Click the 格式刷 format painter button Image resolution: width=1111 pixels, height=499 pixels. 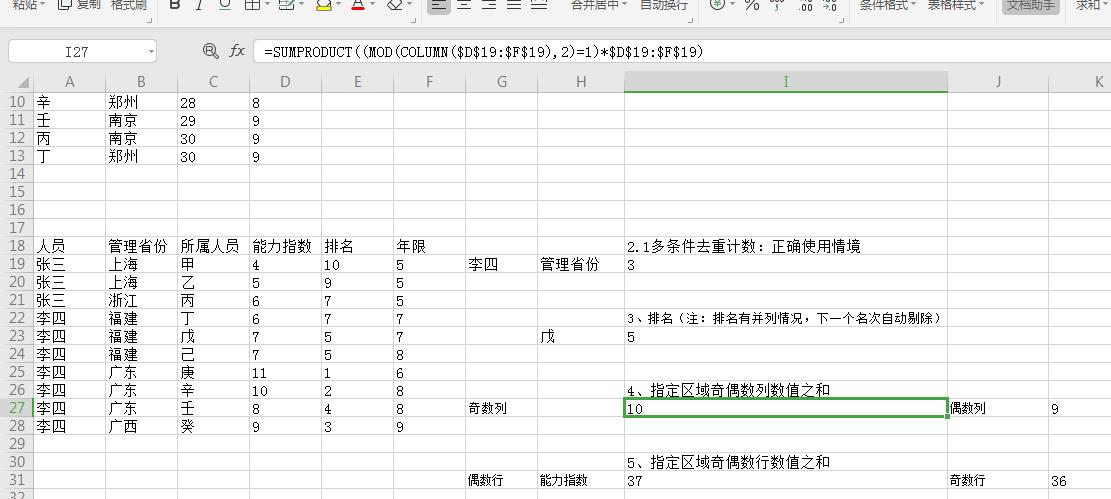point(128,4)
